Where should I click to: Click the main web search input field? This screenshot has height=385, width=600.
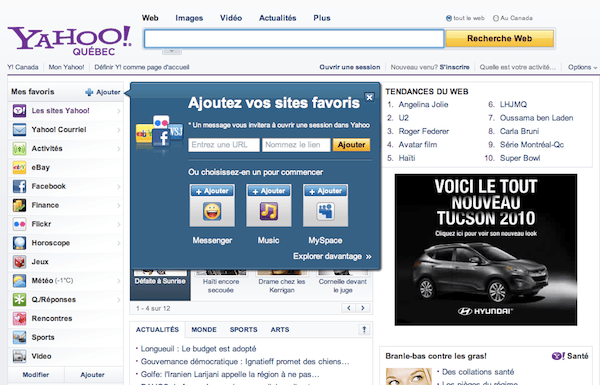(294, 39)
